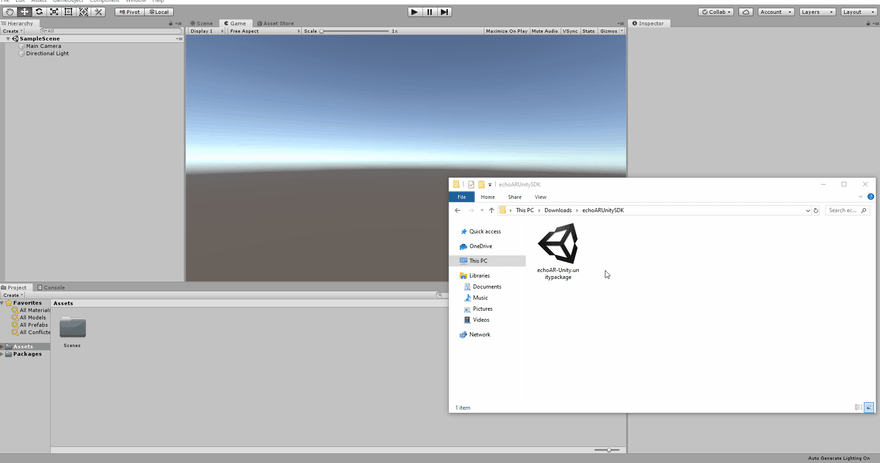Select the Hierarchy tab
Image resolution: width=880 pixels, height=463 pixels.
point(18,24)
